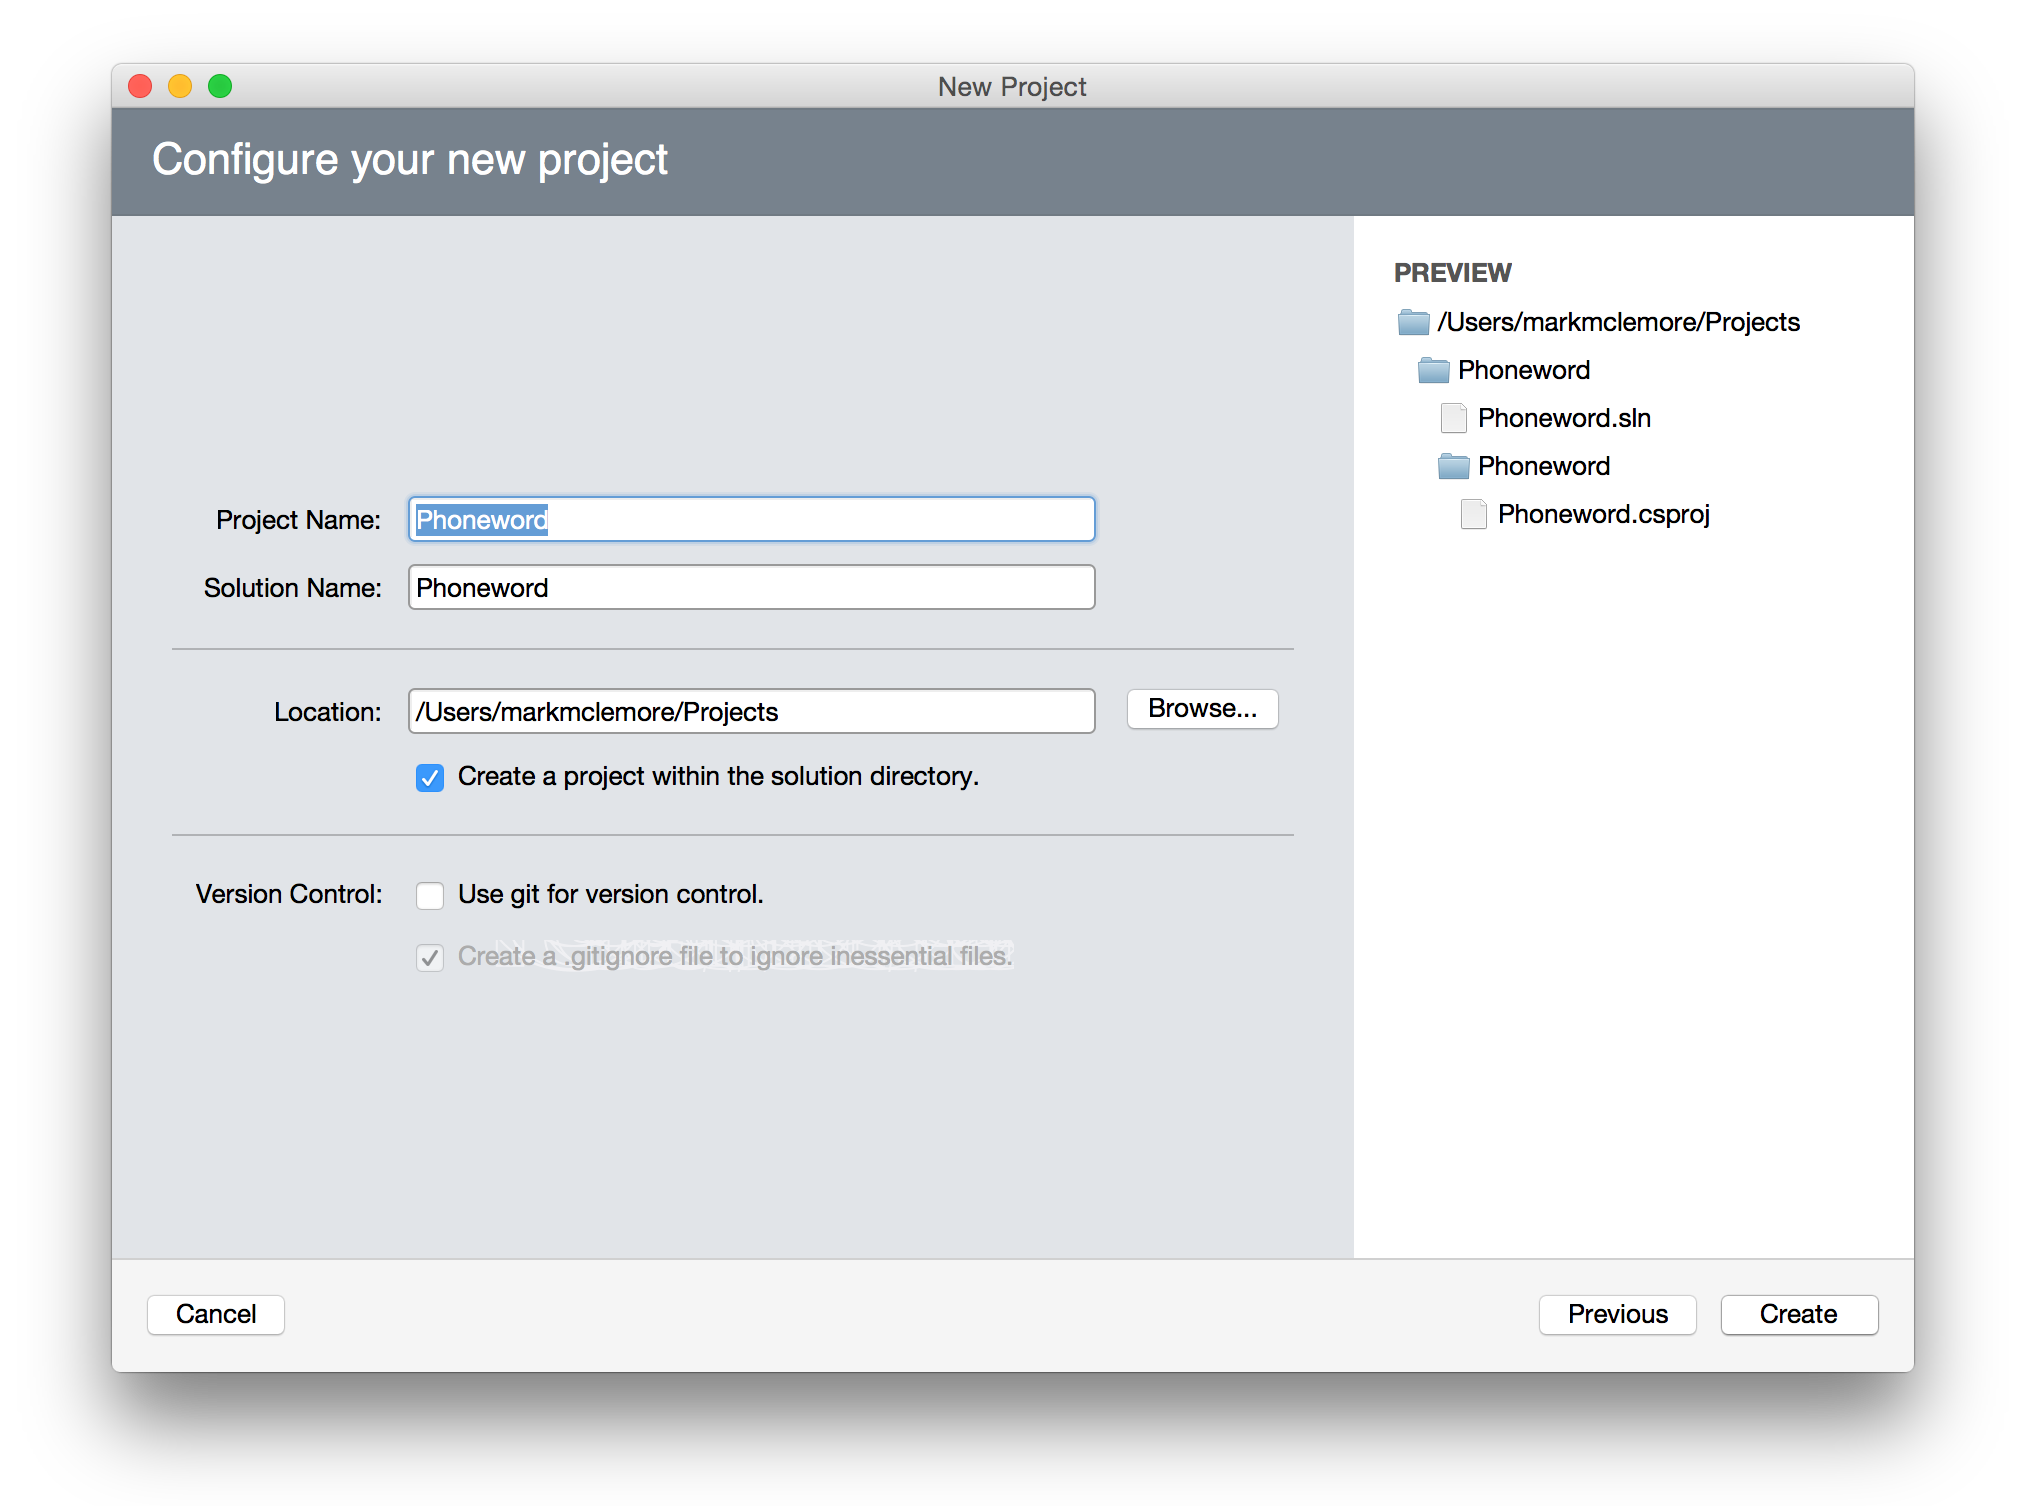Click the green zoom window button
2020x1506 pixels.
click(220, 87)
